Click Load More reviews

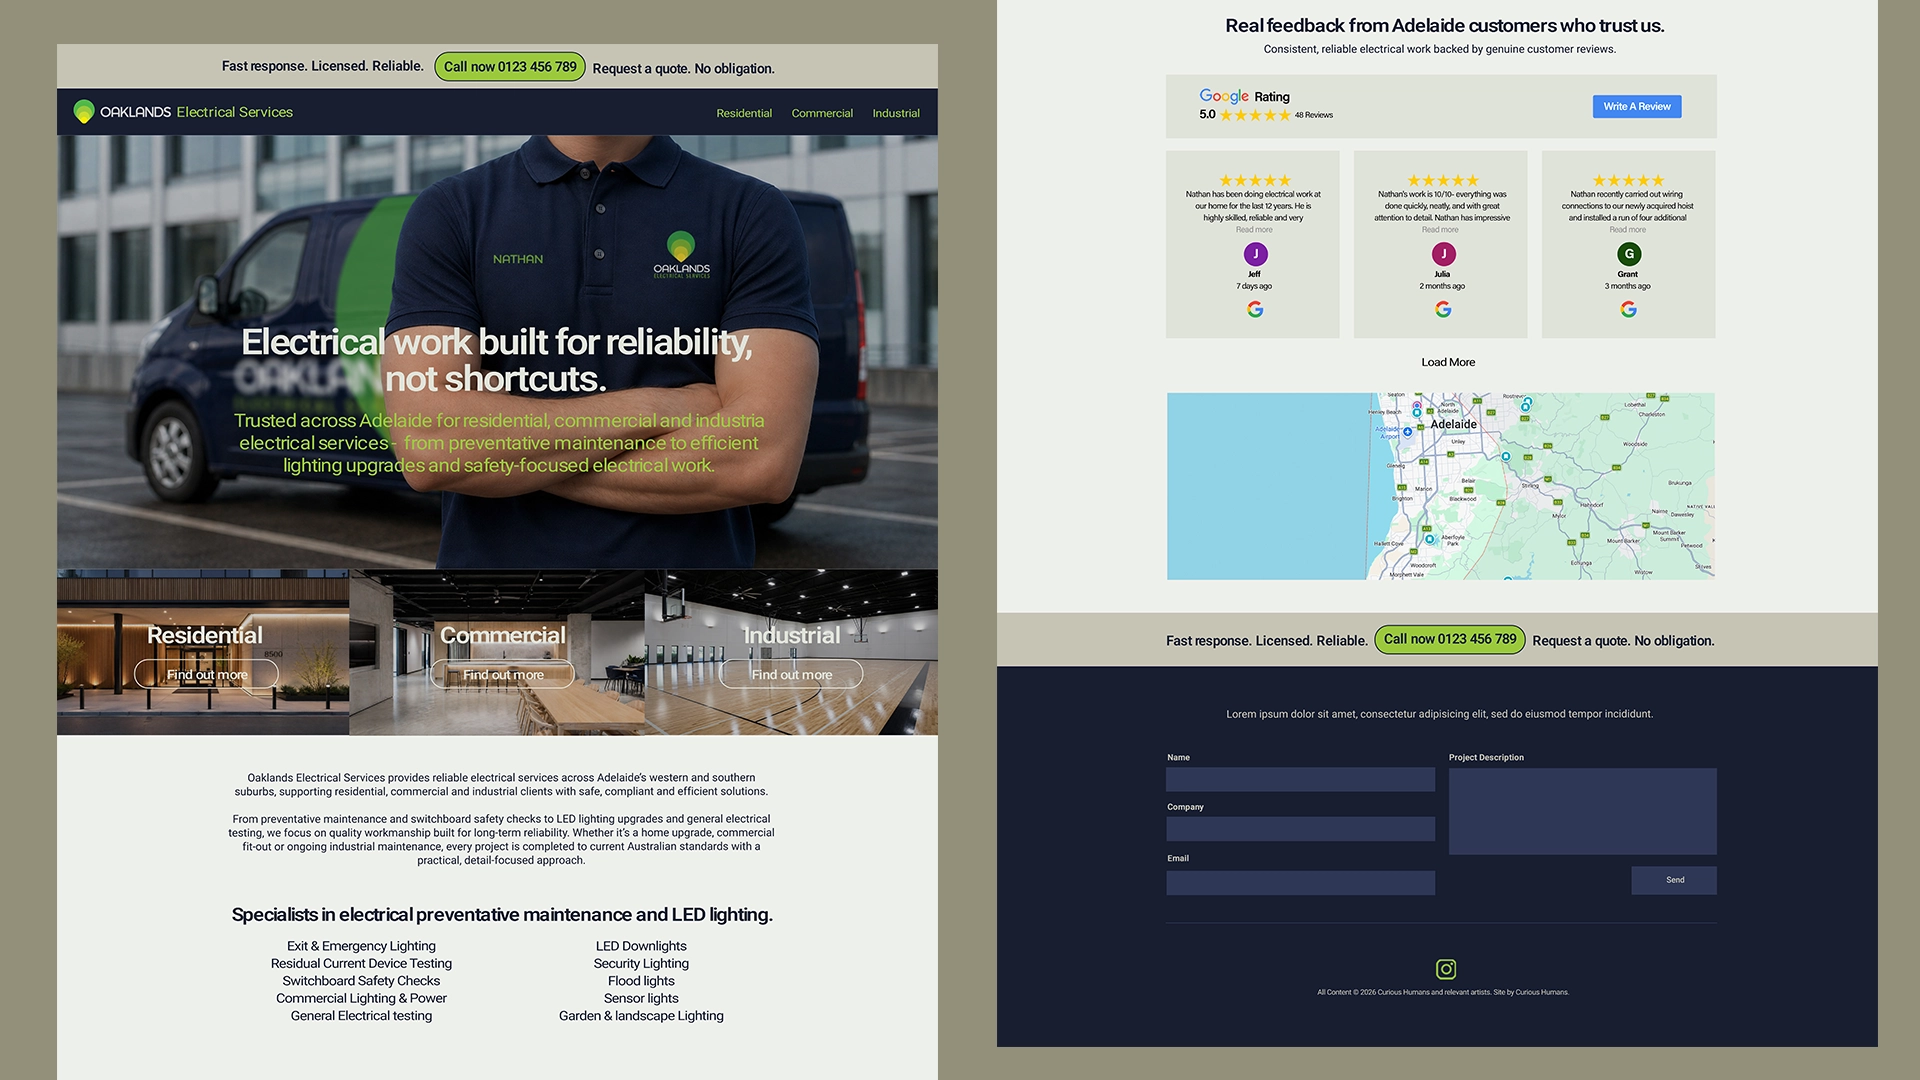click(1448, 362)
